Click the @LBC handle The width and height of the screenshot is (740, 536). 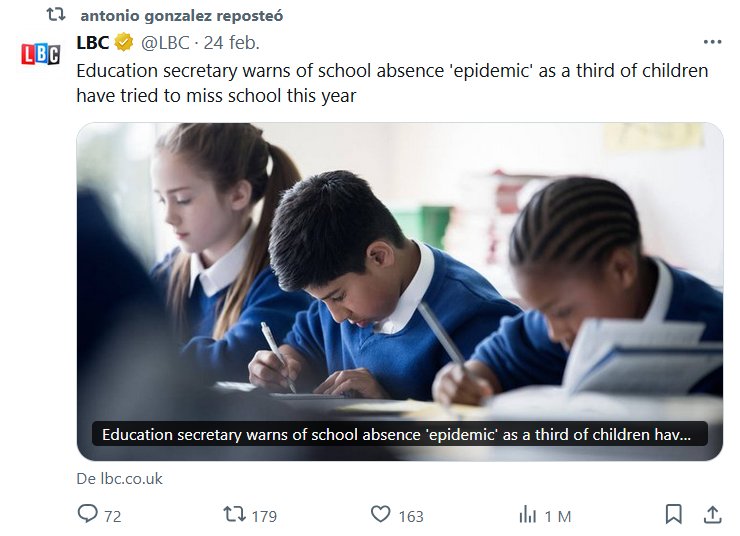click(x=166, y=42)
